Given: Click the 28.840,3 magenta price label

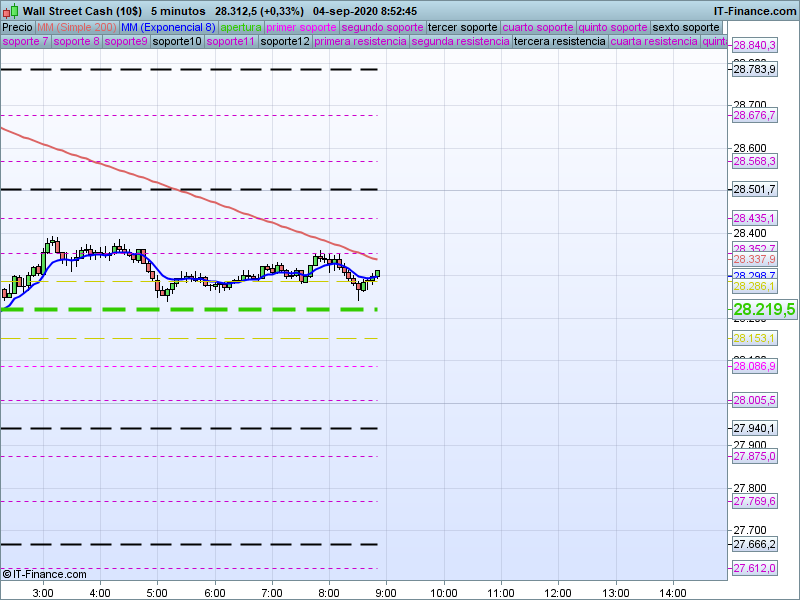Looking at the screenshot, I should click(754, 46).
